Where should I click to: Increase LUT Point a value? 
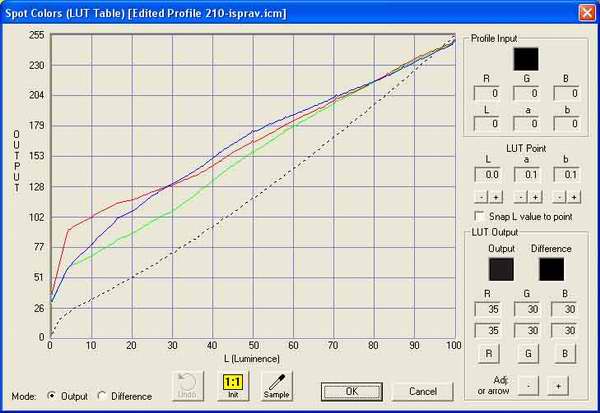[x=535, y=197]
